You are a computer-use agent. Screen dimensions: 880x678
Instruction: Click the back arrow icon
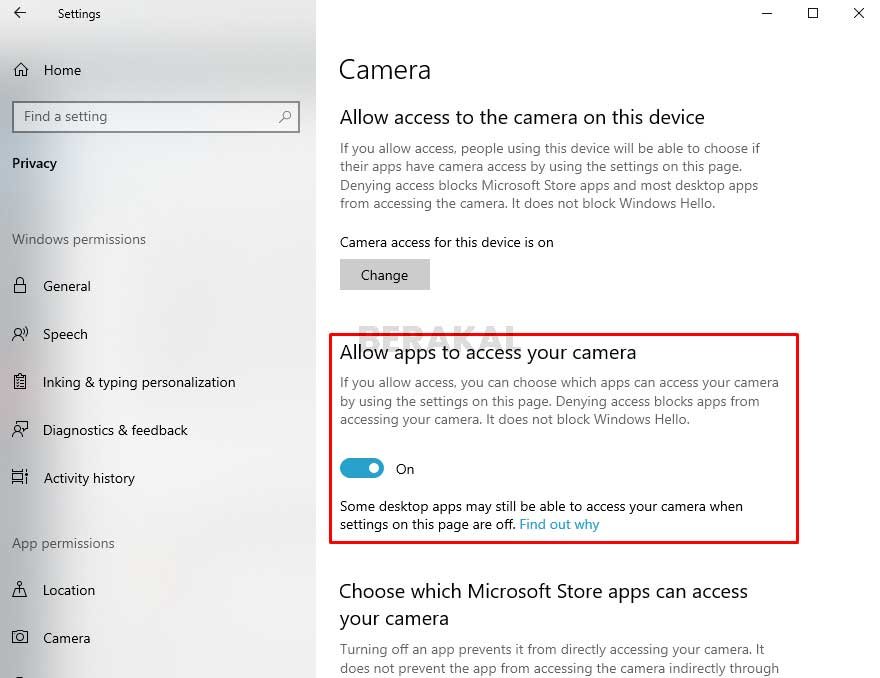click(20, 13)
